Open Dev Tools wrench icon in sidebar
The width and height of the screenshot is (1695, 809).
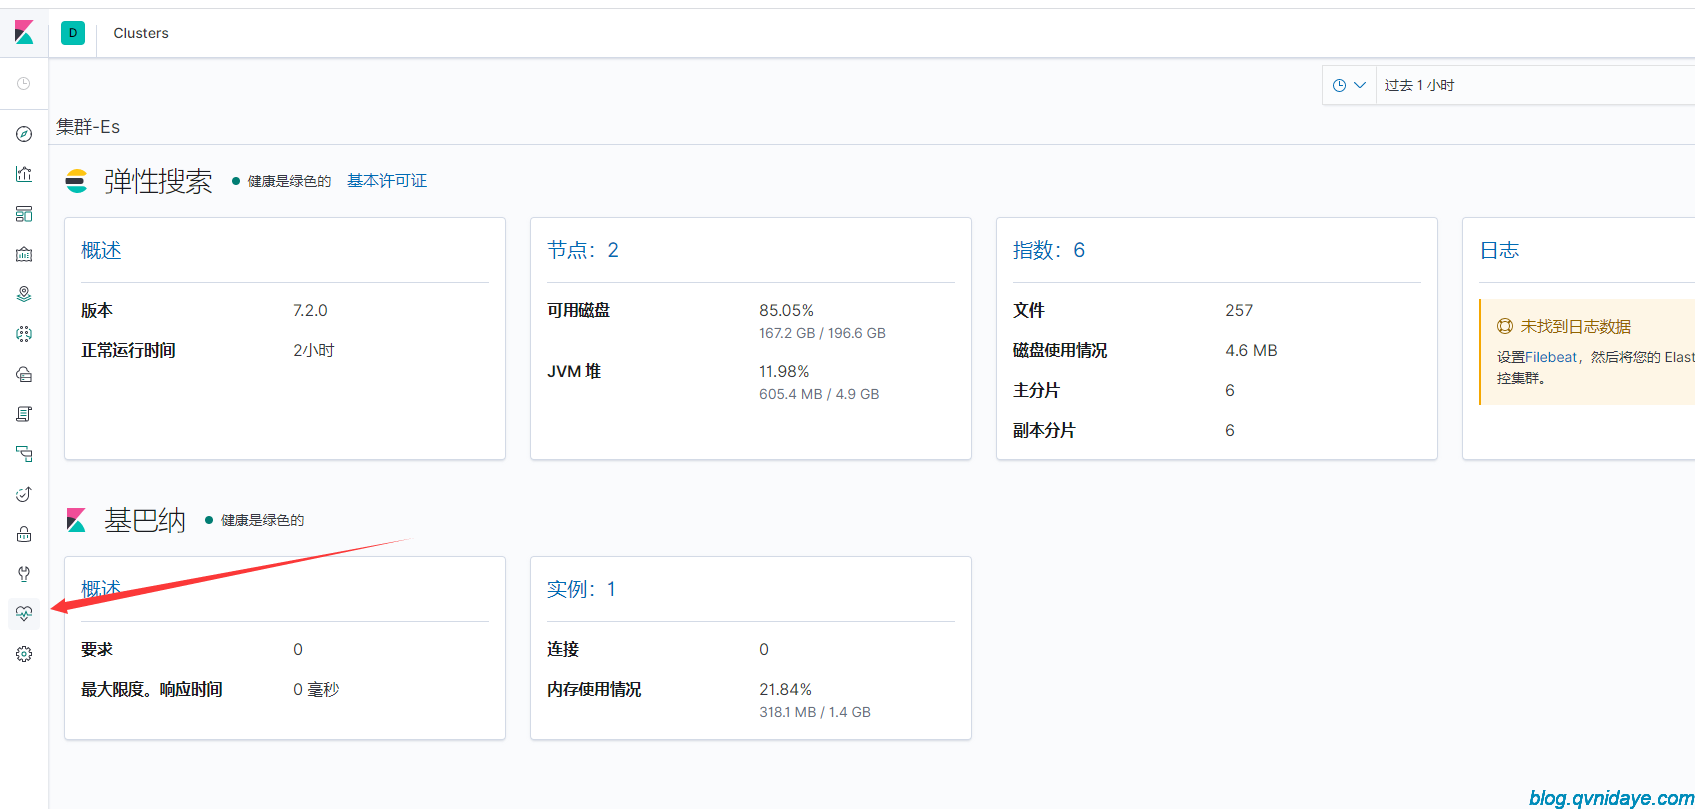24,574
